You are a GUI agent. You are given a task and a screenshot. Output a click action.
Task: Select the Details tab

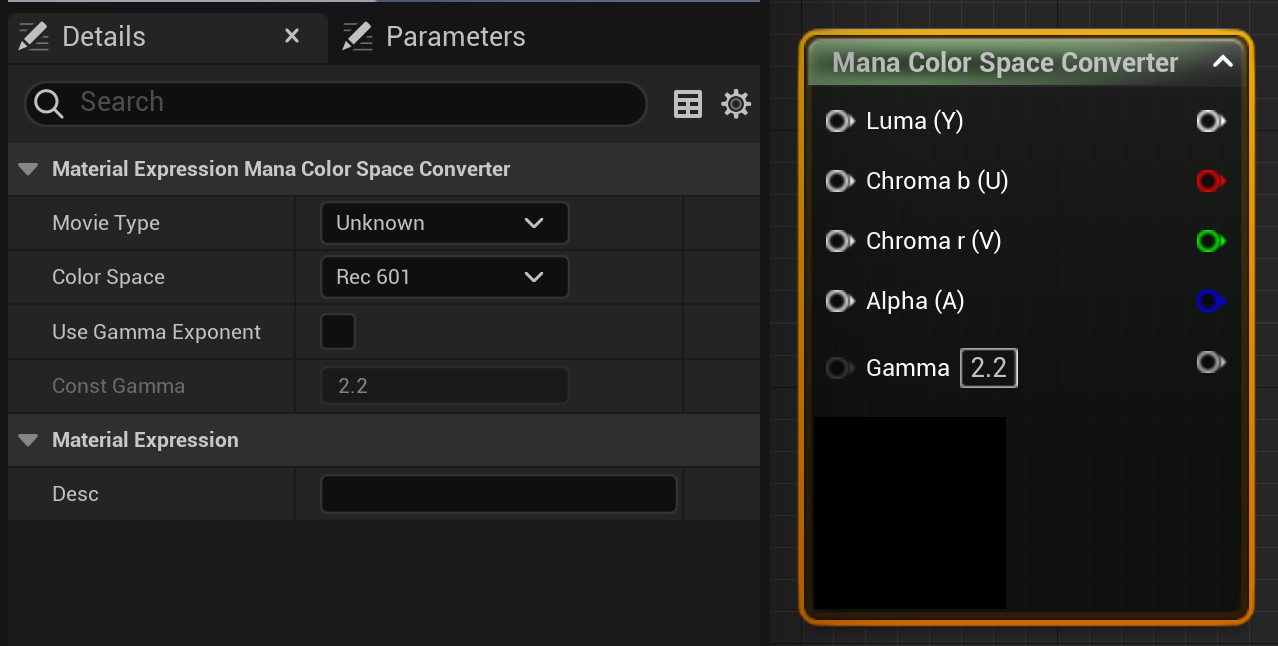point(103,37)
